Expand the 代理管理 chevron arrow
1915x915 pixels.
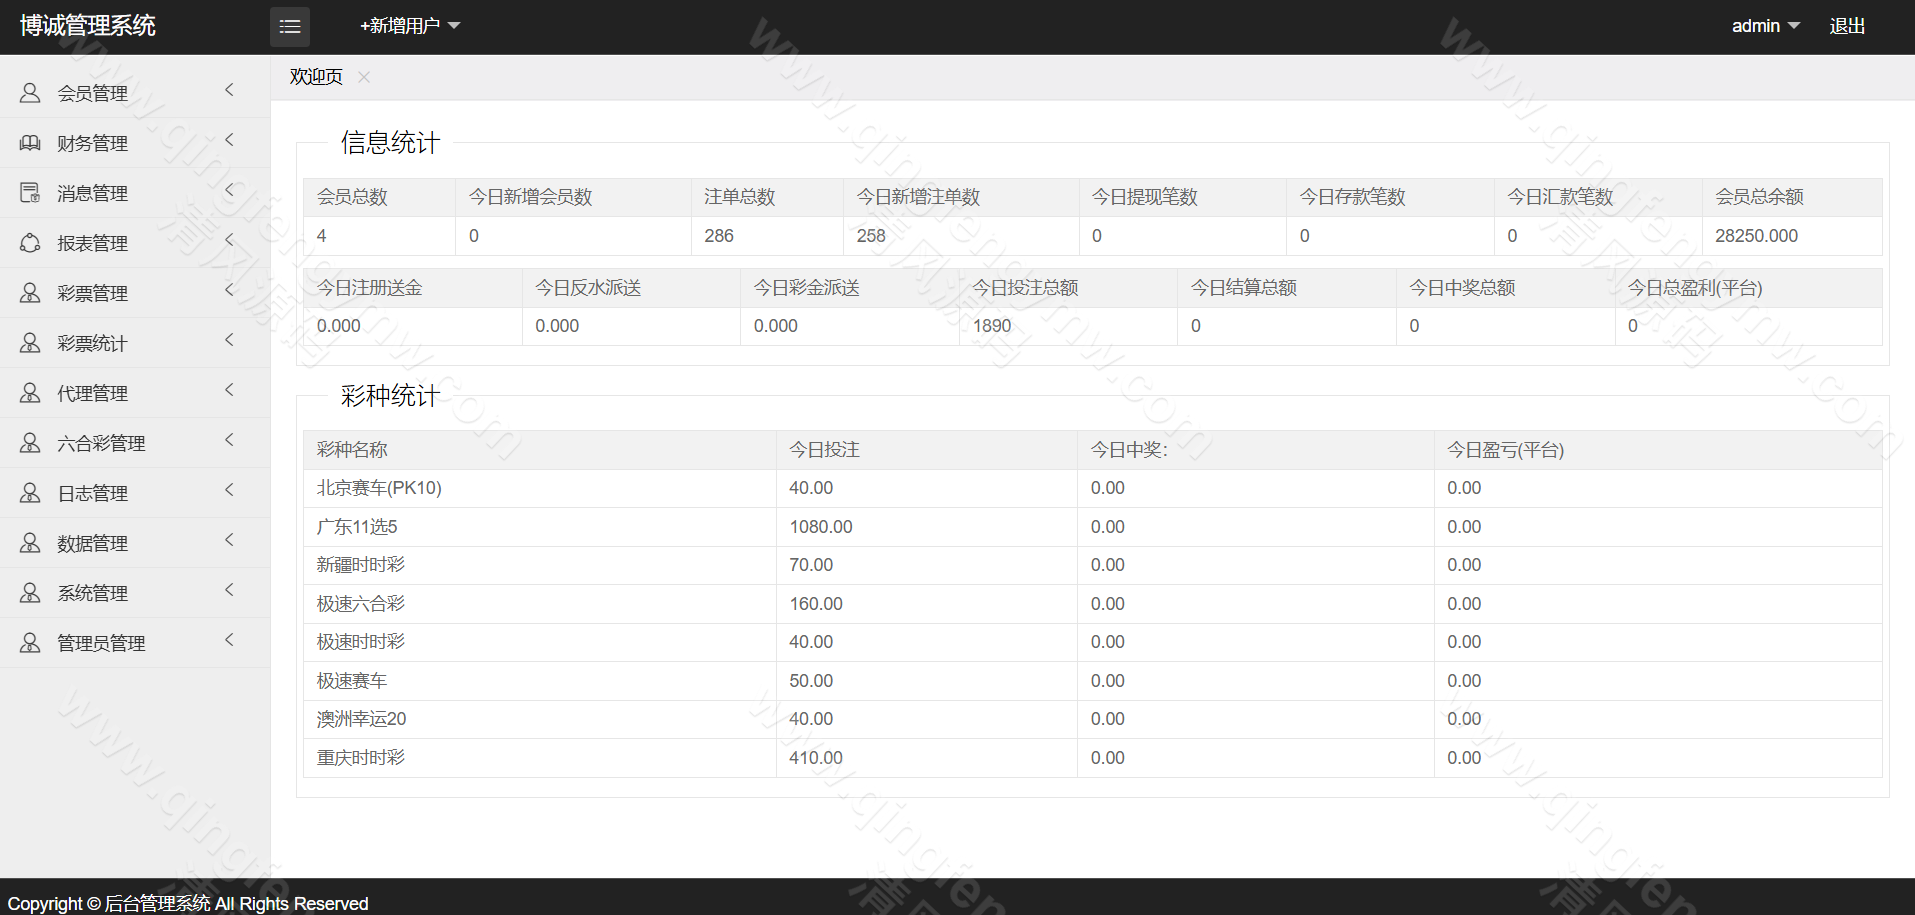(x=229, y=390)
